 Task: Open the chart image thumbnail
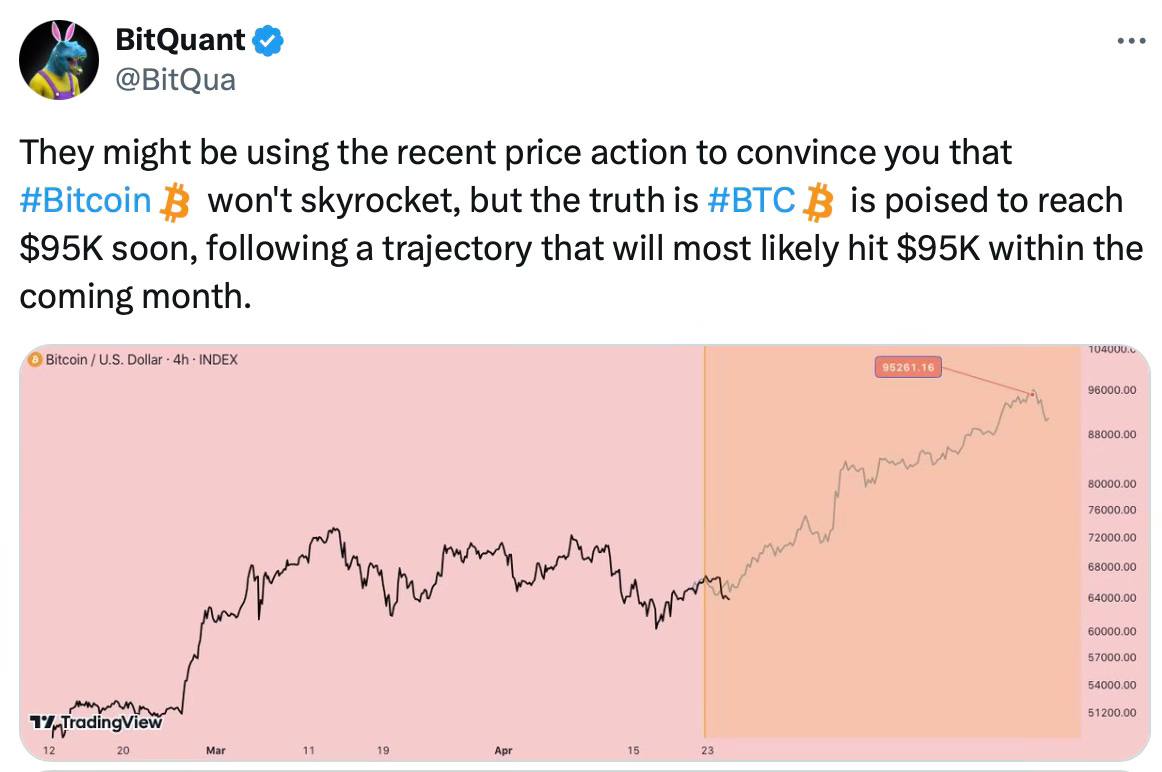pos(585,553)
